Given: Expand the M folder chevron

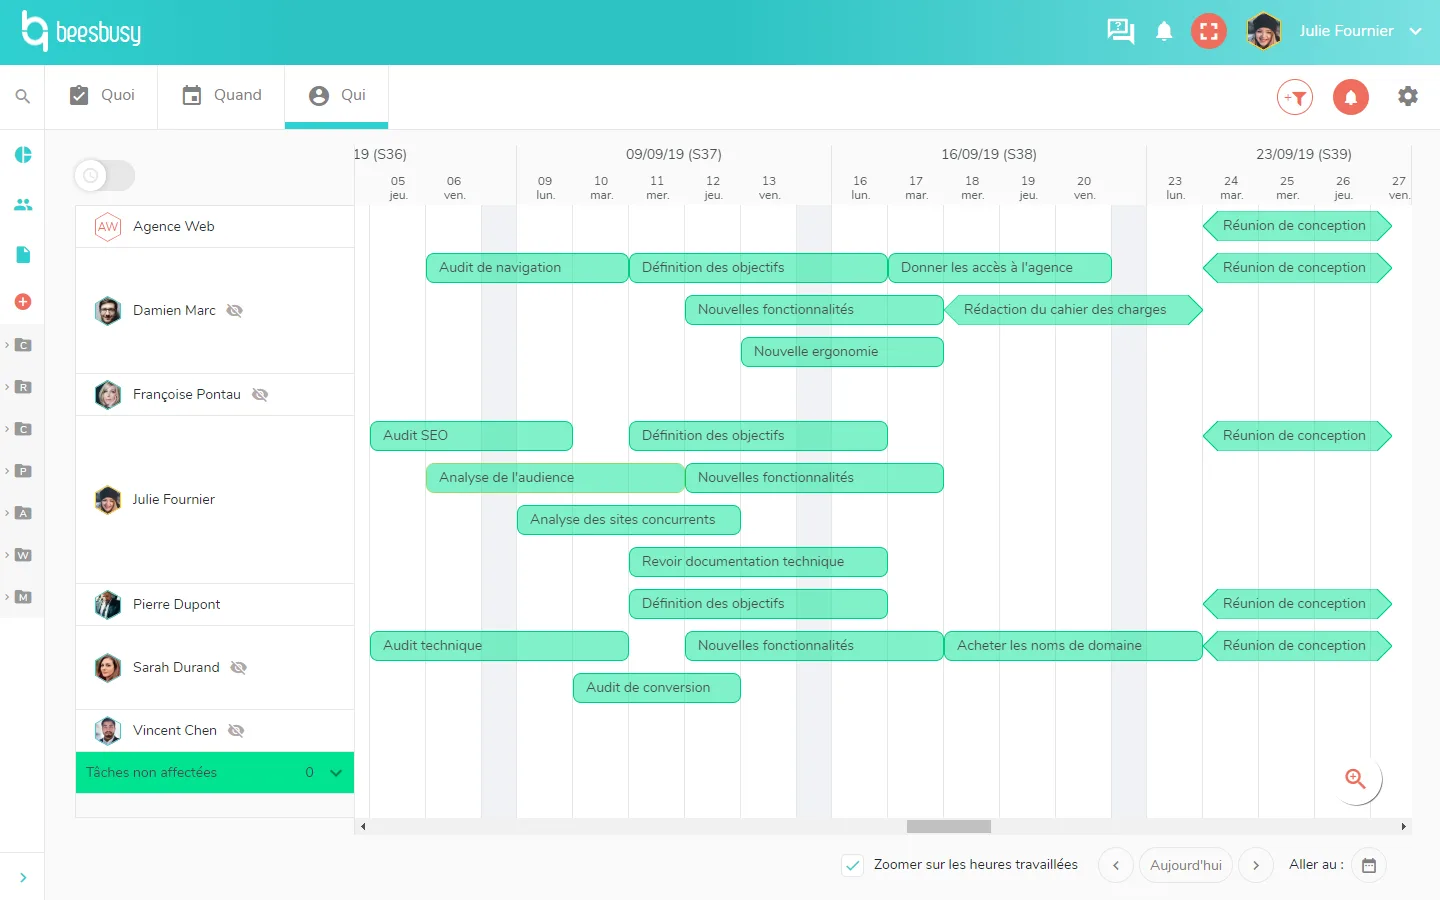Looking at the screenshot, I should click(7, 597).
